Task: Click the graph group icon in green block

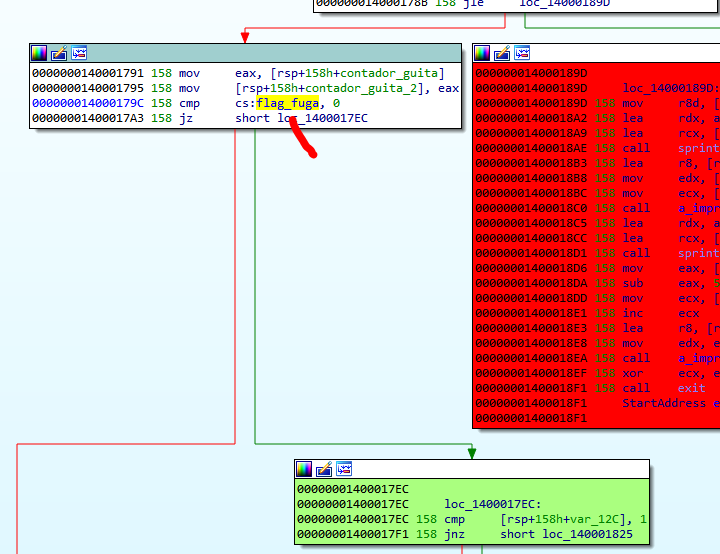Action: 344,469
